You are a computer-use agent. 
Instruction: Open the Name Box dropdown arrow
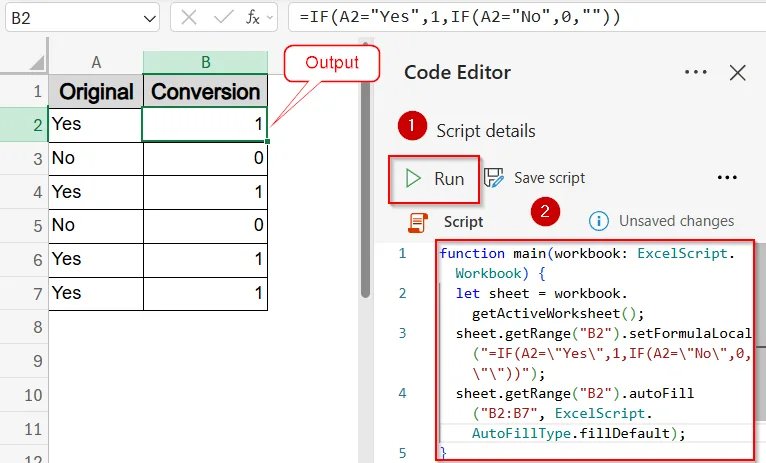149,19
